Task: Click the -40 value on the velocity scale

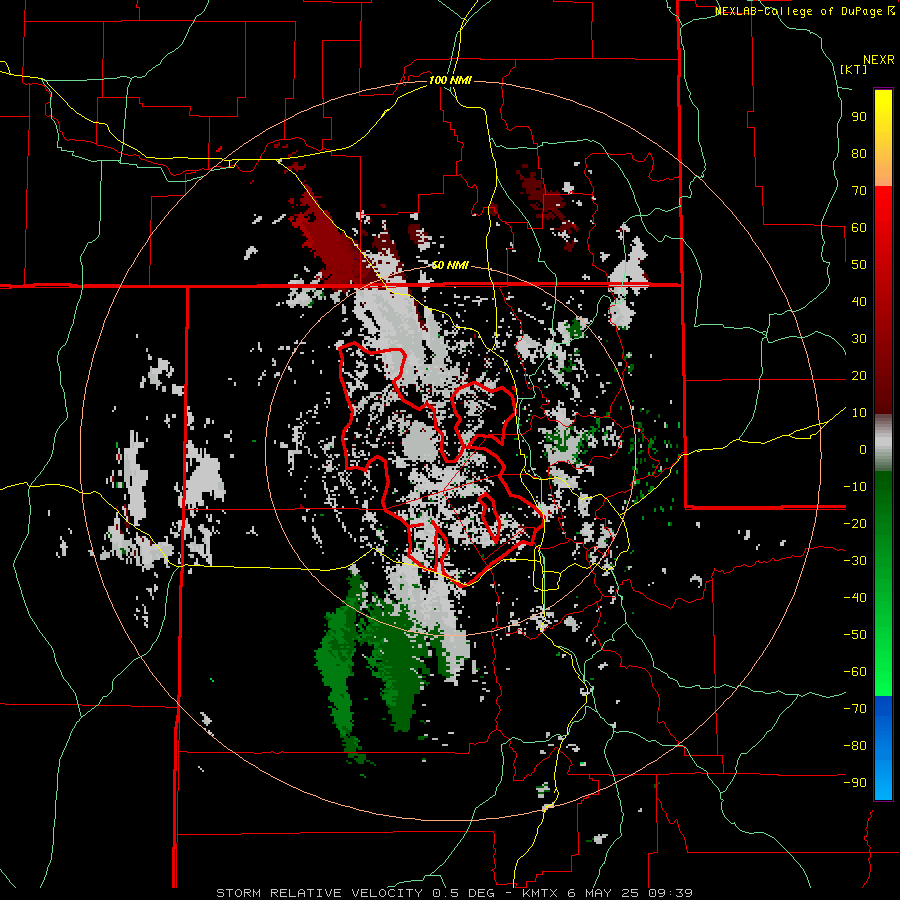Action: click(x=855, y=598)
